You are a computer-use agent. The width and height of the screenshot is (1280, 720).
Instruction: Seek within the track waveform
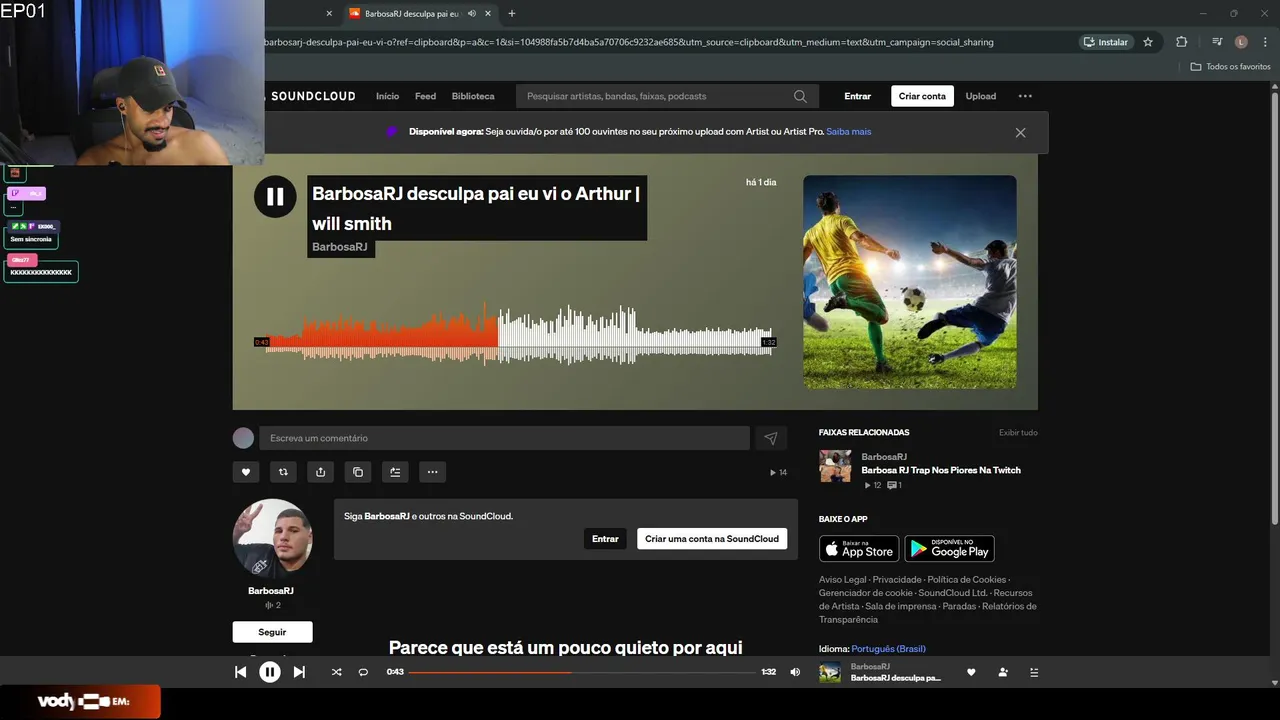point(515,335)
